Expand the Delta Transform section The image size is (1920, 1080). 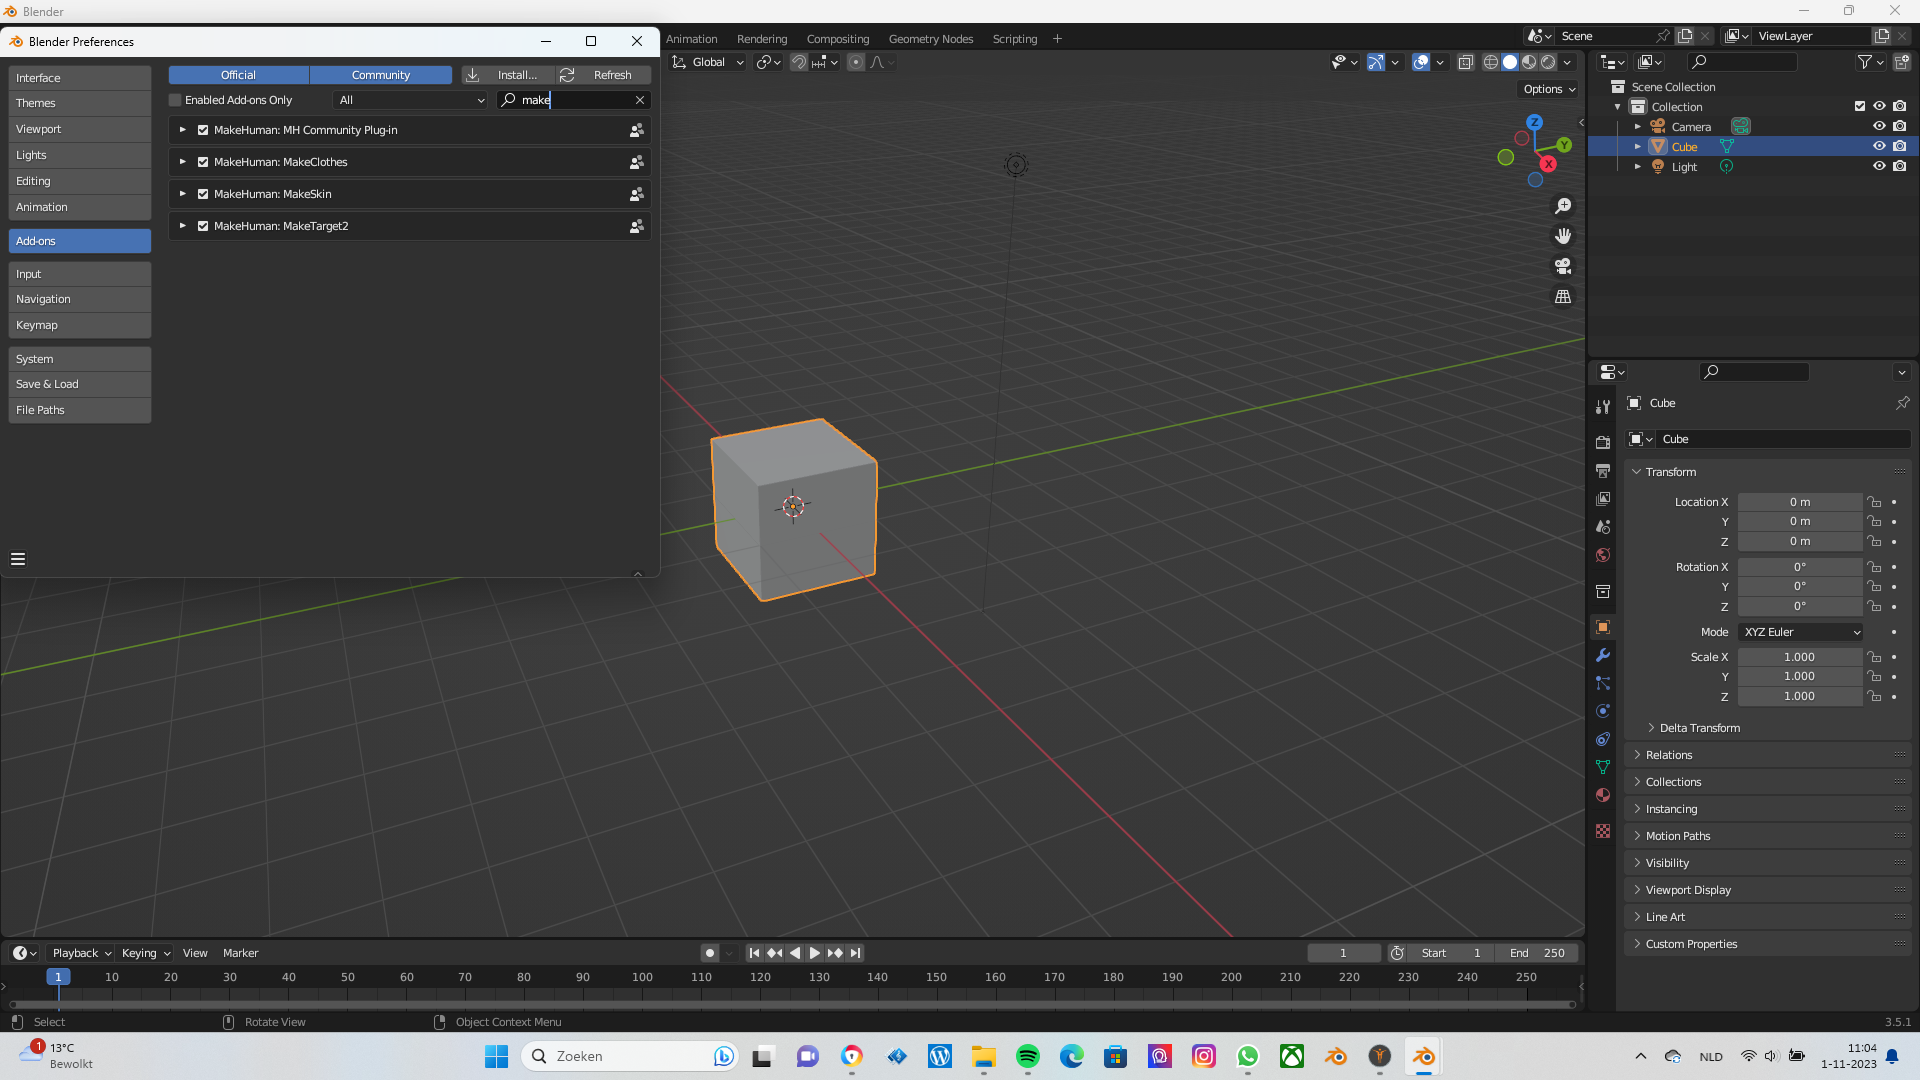click(x=1699, y=728)
